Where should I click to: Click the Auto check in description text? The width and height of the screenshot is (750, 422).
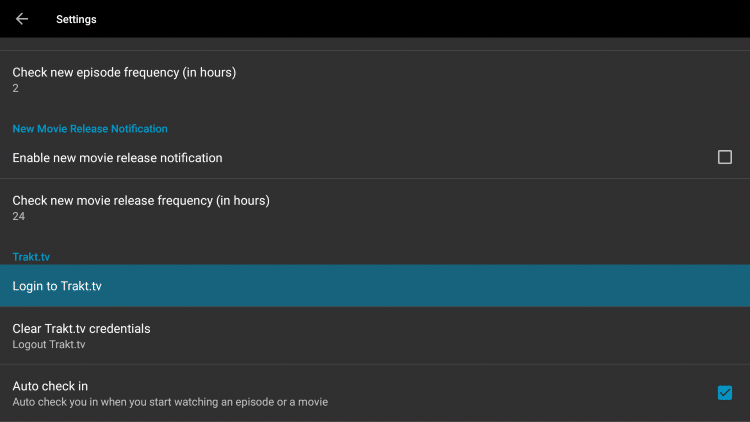tap(170, 402)
